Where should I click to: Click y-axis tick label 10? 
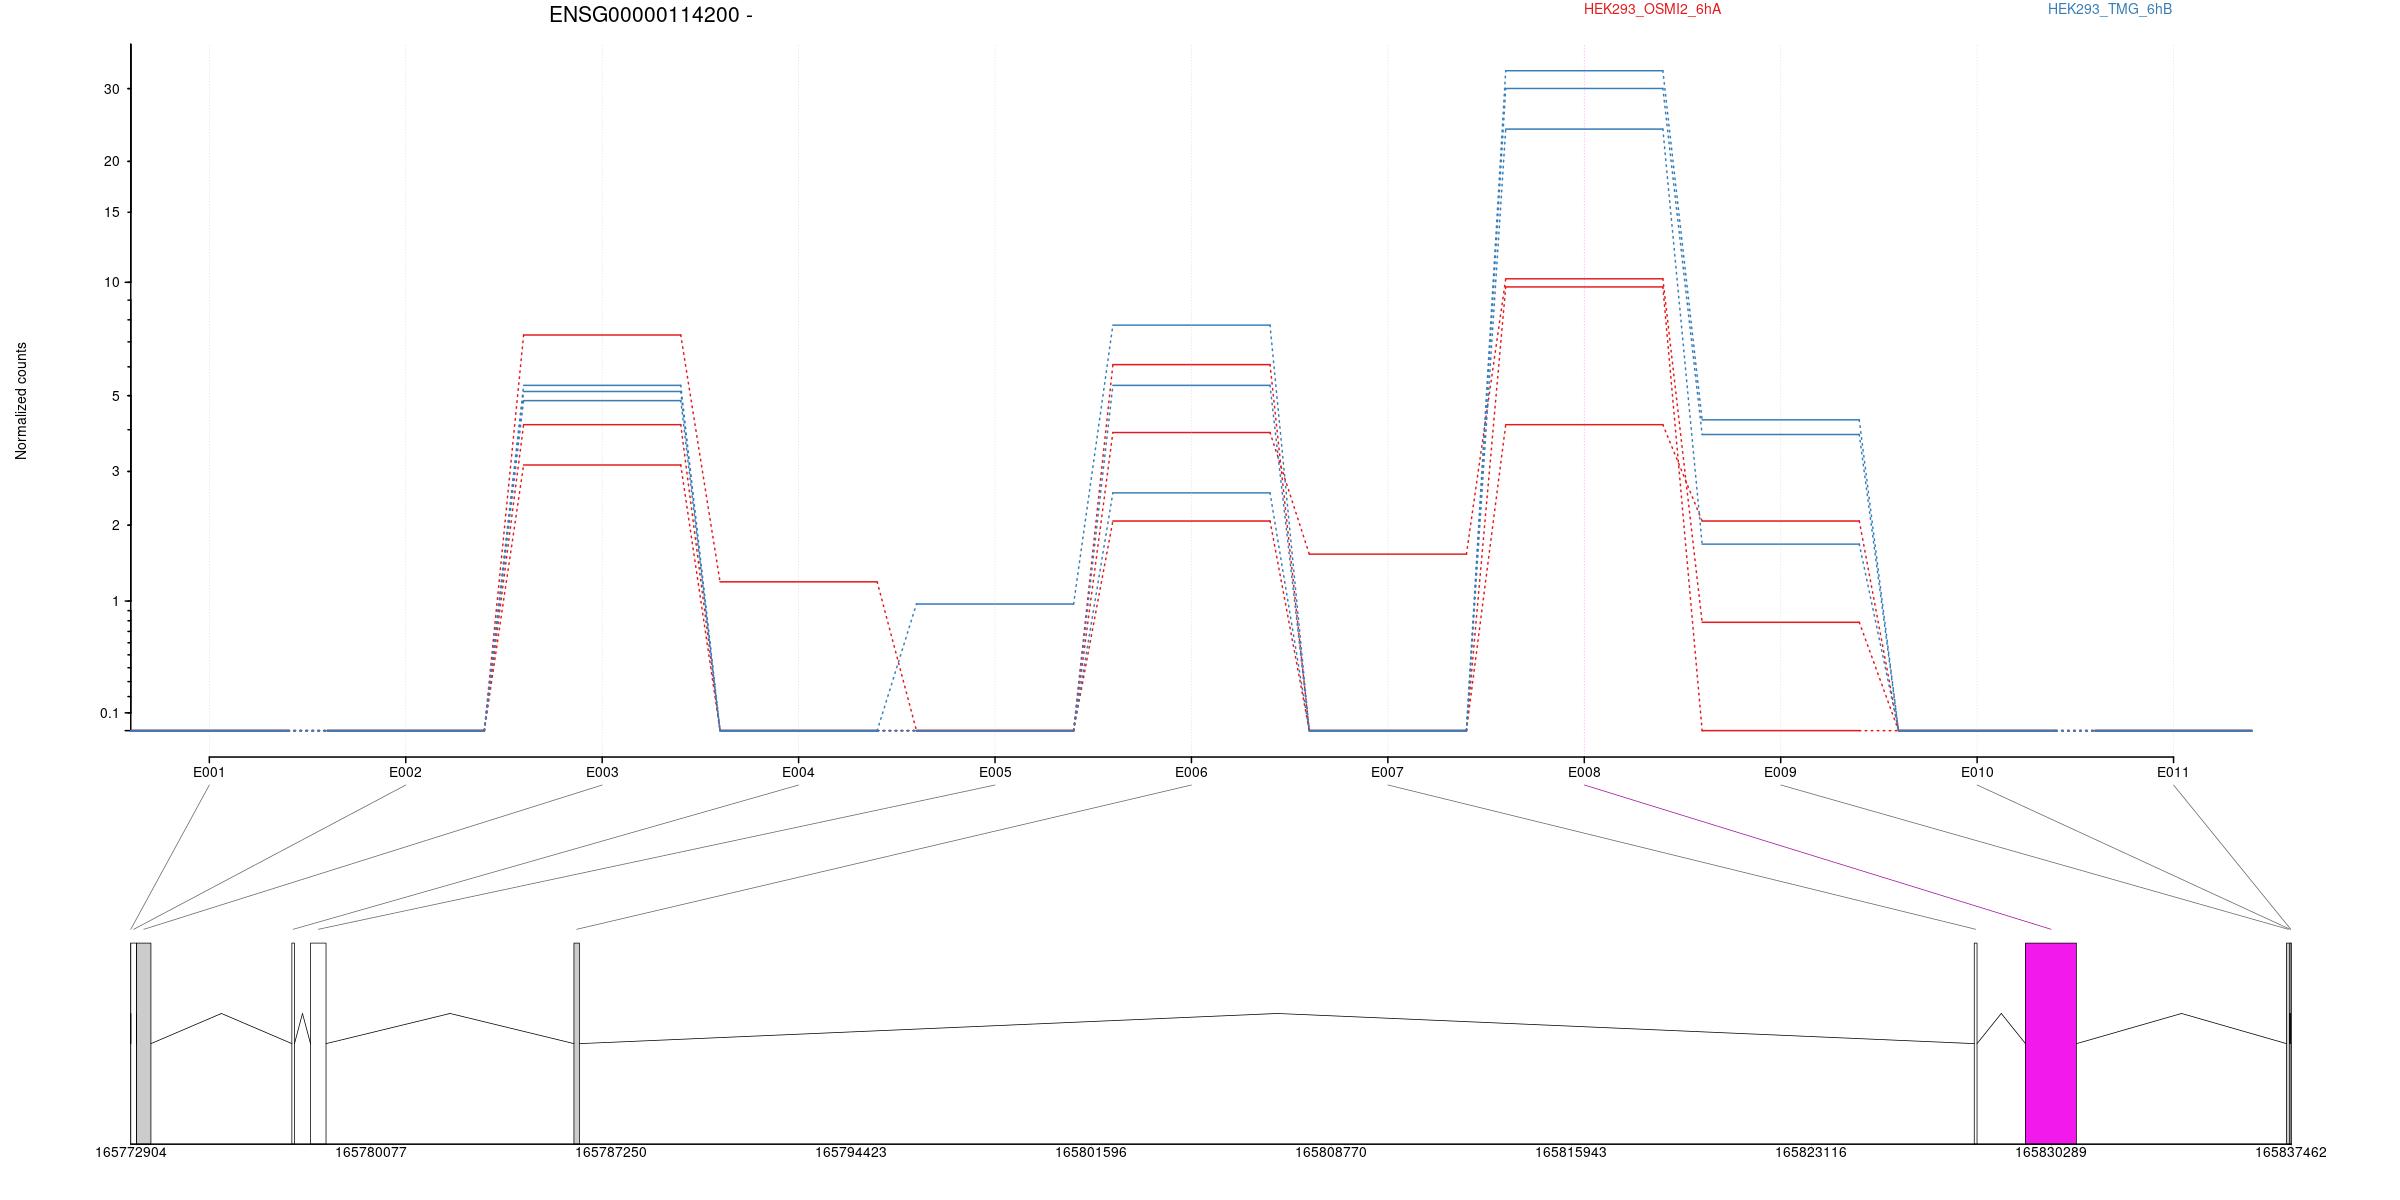tap(110, 282)
